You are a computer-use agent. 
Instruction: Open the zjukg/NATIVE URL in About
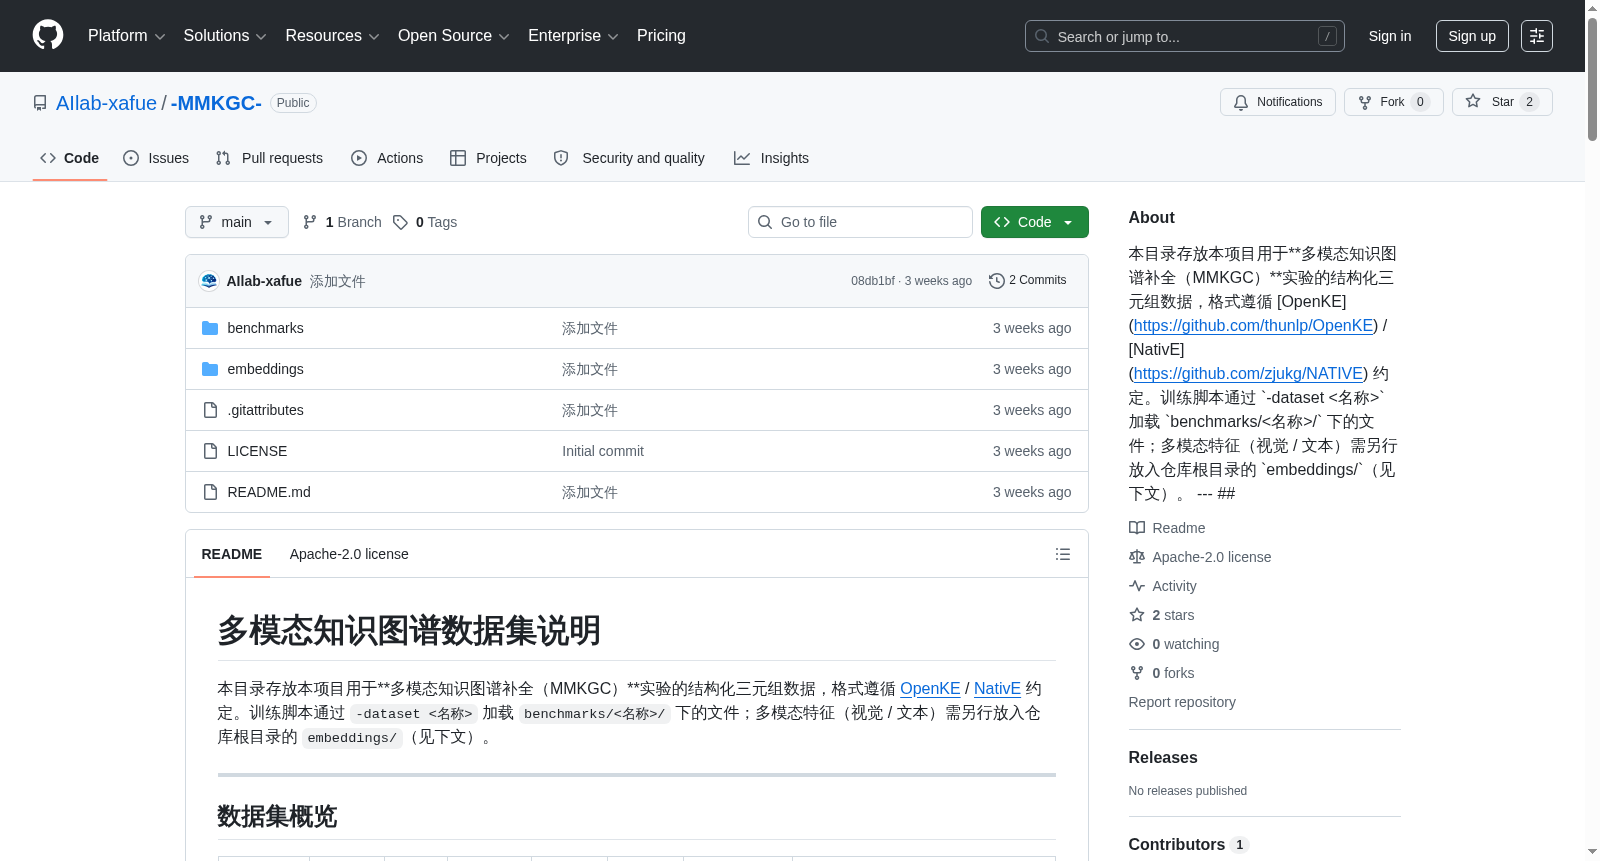coord(1248,373)
